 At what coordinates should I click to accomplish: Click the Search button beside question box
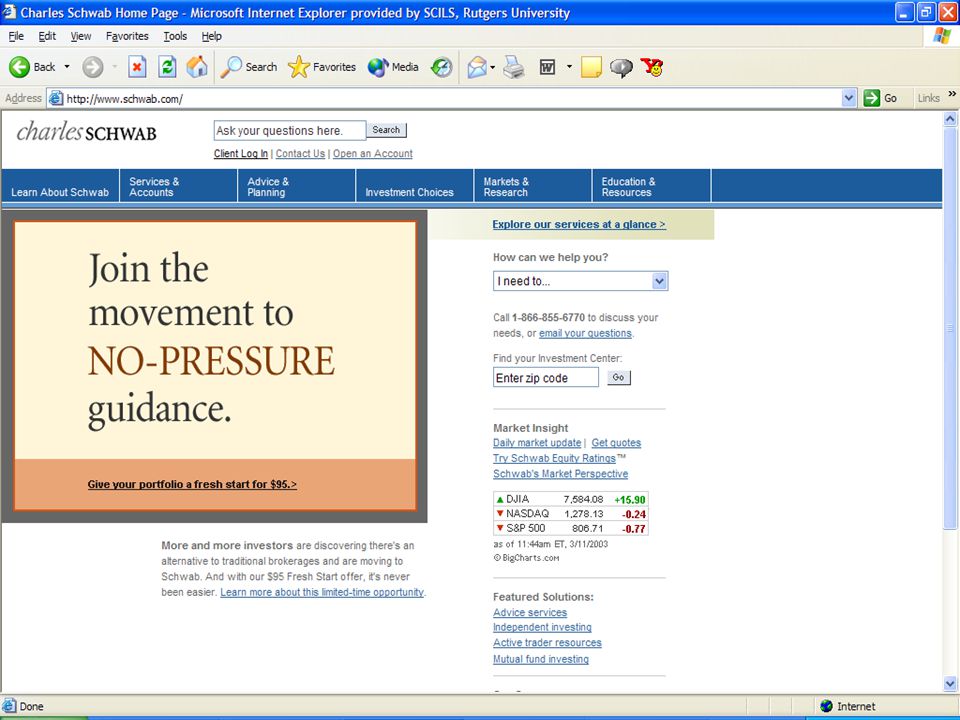pyautogui.click(x=386, y=130)
